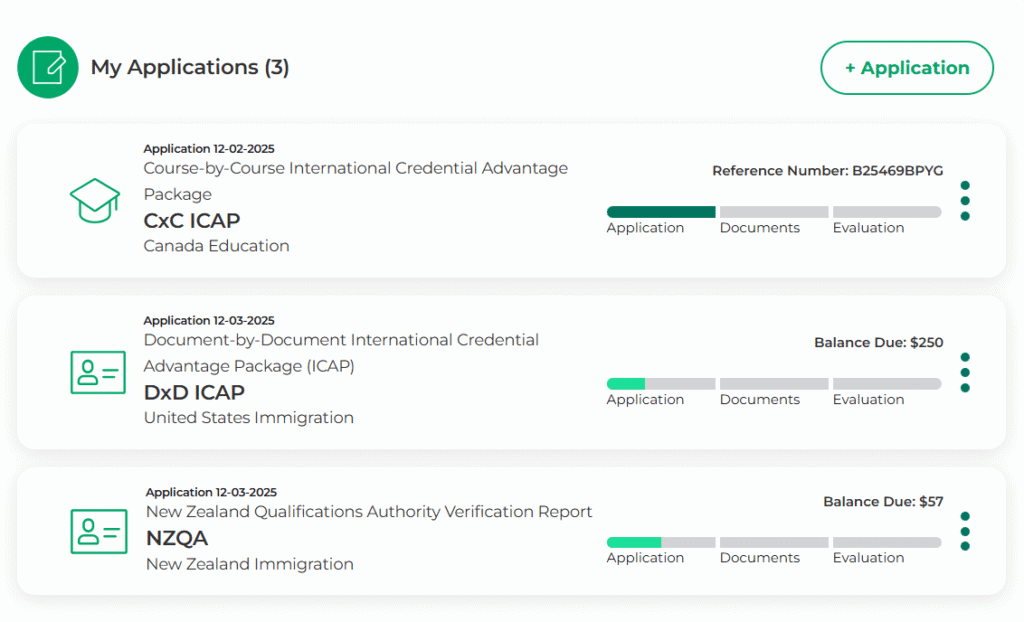Open the DxD ICAP application title

194,392
